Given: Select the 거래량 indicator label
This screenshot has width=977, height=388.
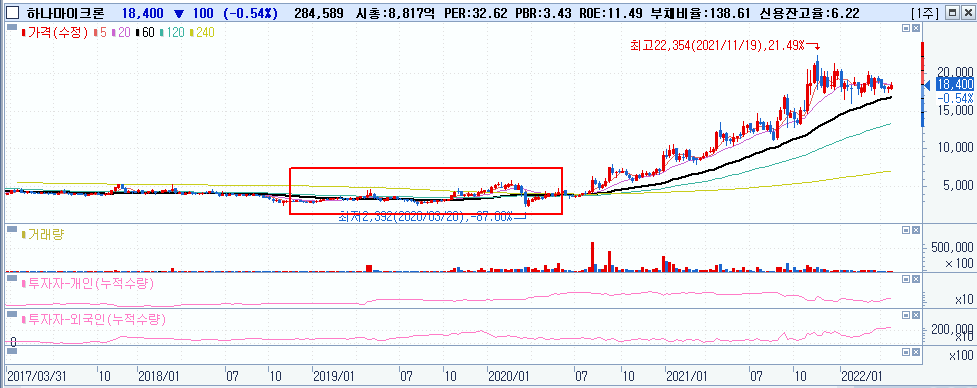Looking at the screenshot, I should pos(44,234).
